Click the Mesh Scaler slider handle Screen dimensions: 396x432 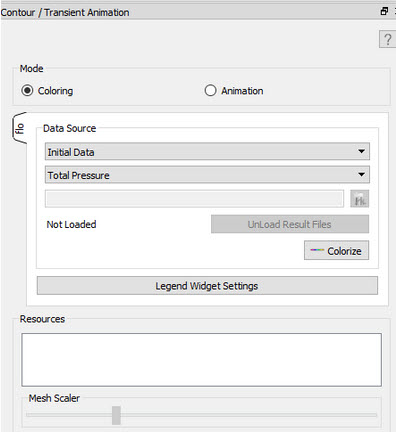click(x=116, y=415)
